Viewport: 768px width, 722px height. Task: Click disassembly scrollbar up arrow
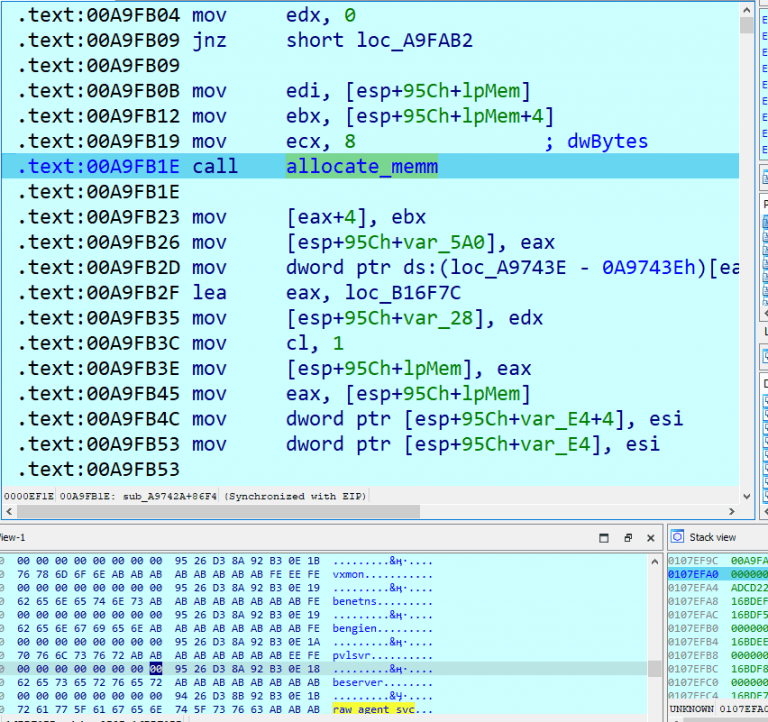[x=747, y=9]
